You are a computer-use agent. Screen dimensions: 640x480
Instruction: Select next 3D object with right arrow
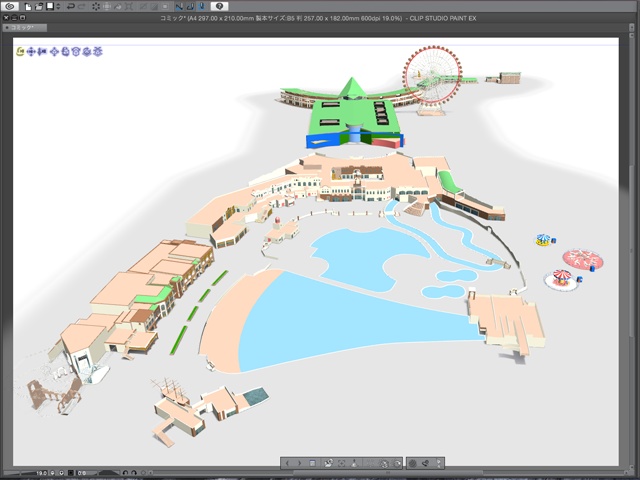point(300,463)
